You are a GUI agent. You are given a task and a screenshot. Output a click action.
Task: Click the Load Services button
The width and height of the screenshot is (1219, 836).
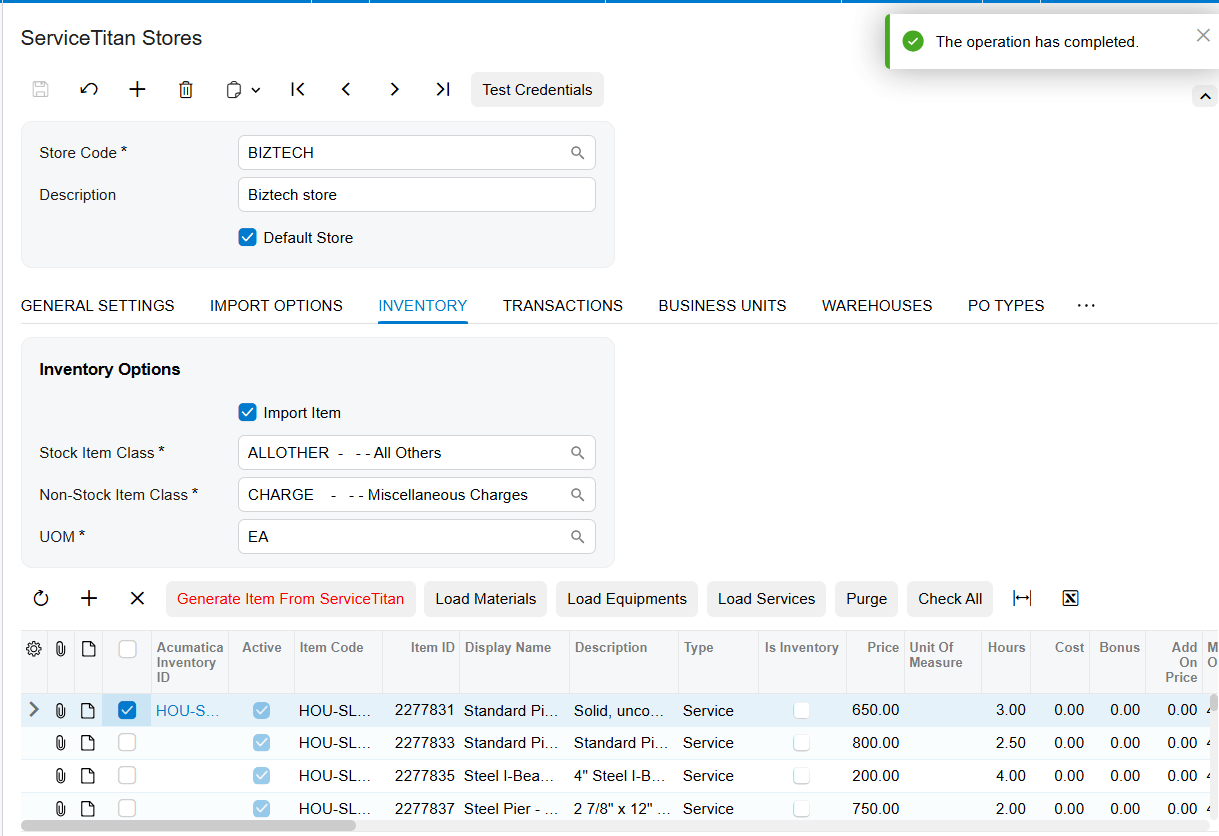coord(767,599)
